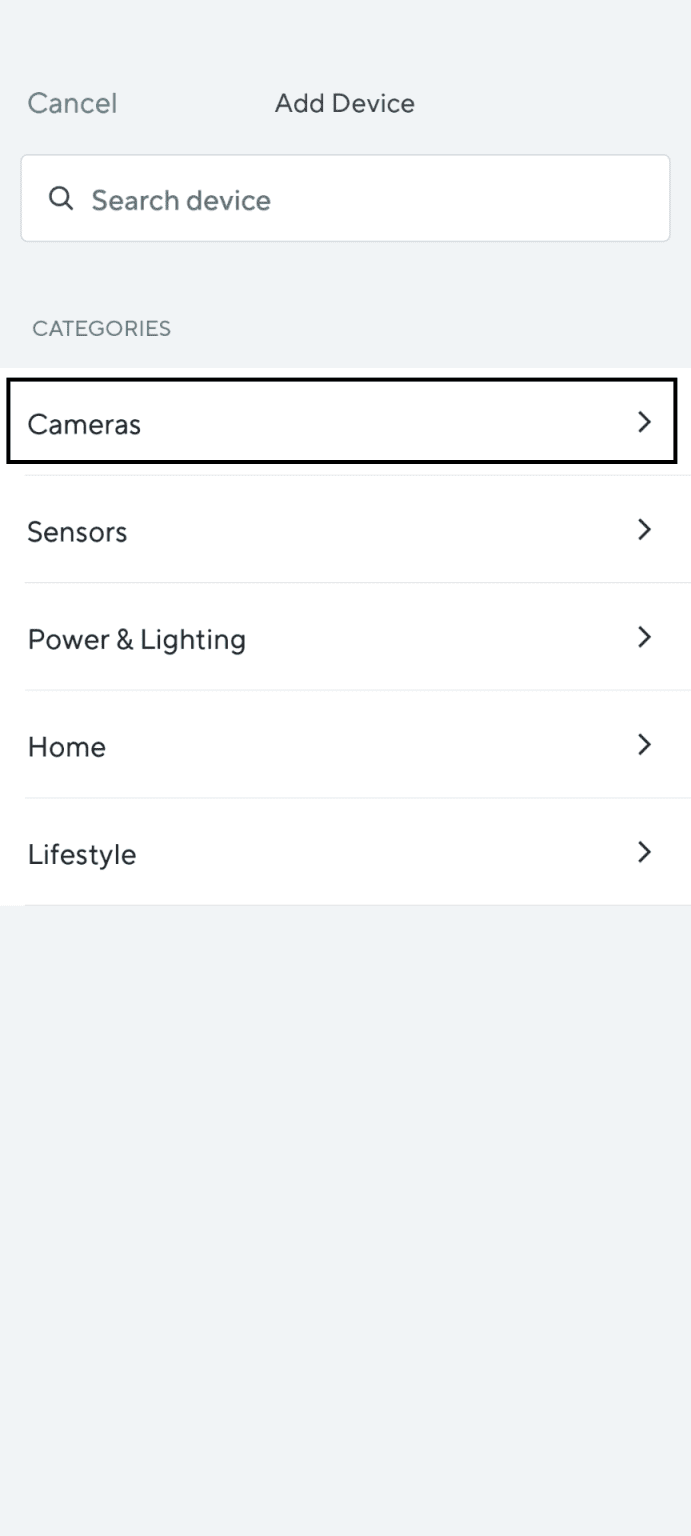Tap the chevron beside Home
The image size is (691, 1536).
click(645, 745)
